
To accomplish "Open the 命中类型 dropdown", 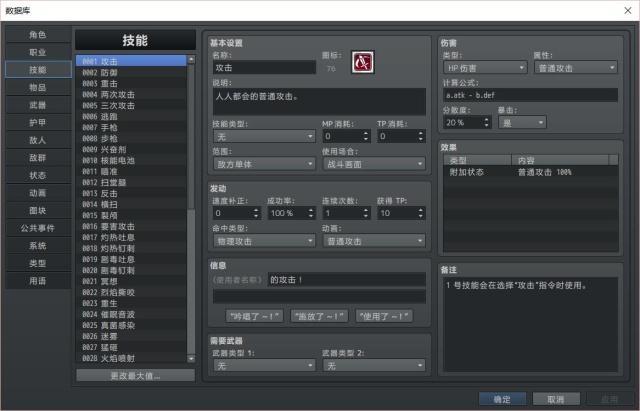I will [x=264, y=241].
